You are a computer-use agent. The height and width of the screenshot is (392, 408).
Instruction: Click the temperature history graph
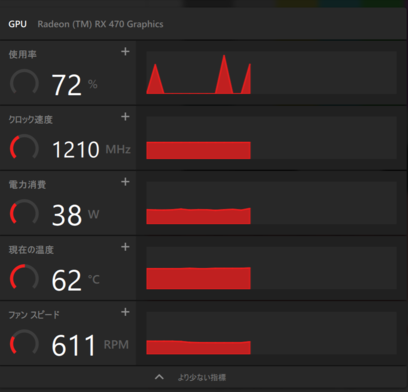pyautogui.click(x=271, y=268)
